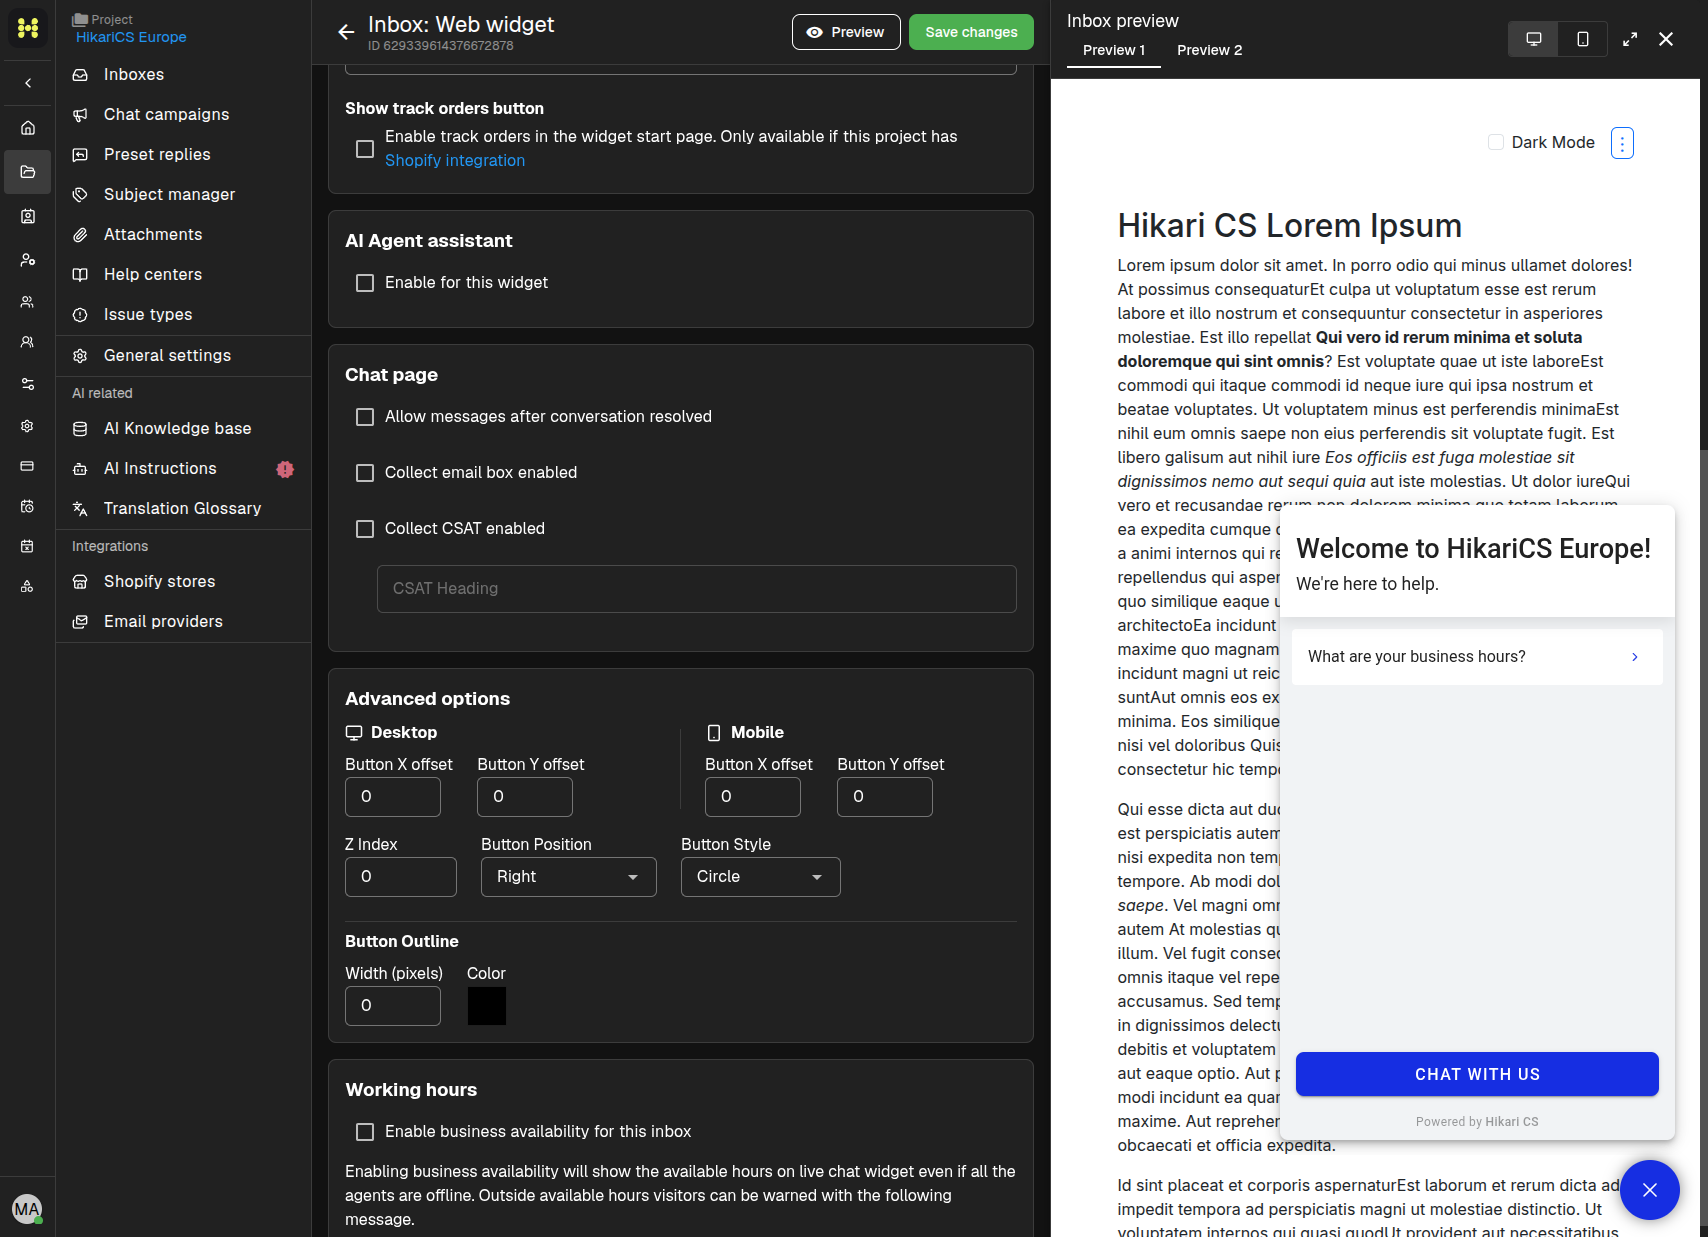Check Collect email box enabled
Screen dimensions: 1708x1237
tap(365, 473)
